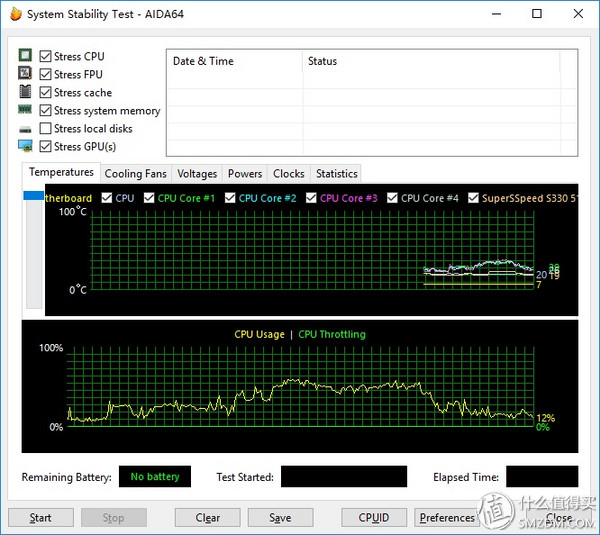Click the CPU chip icon beside Stress CPU
Image resolution: width=600 pixels, height=535 pixels.
[x=25, y=57]
